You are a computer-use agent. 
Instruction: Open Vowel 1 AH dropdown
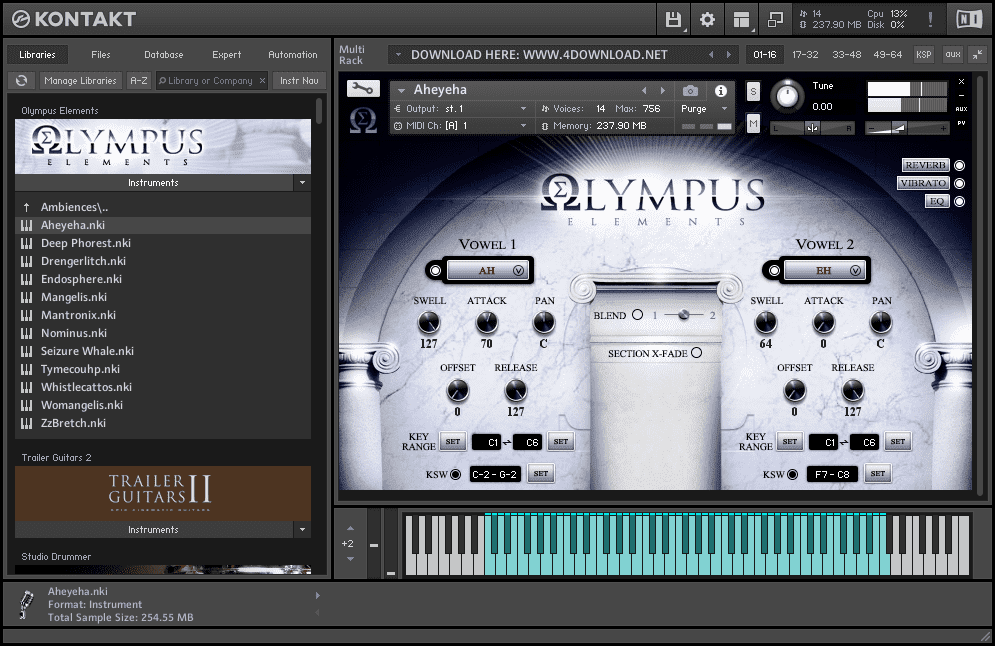pyautogui.click(x=487, y=271)
